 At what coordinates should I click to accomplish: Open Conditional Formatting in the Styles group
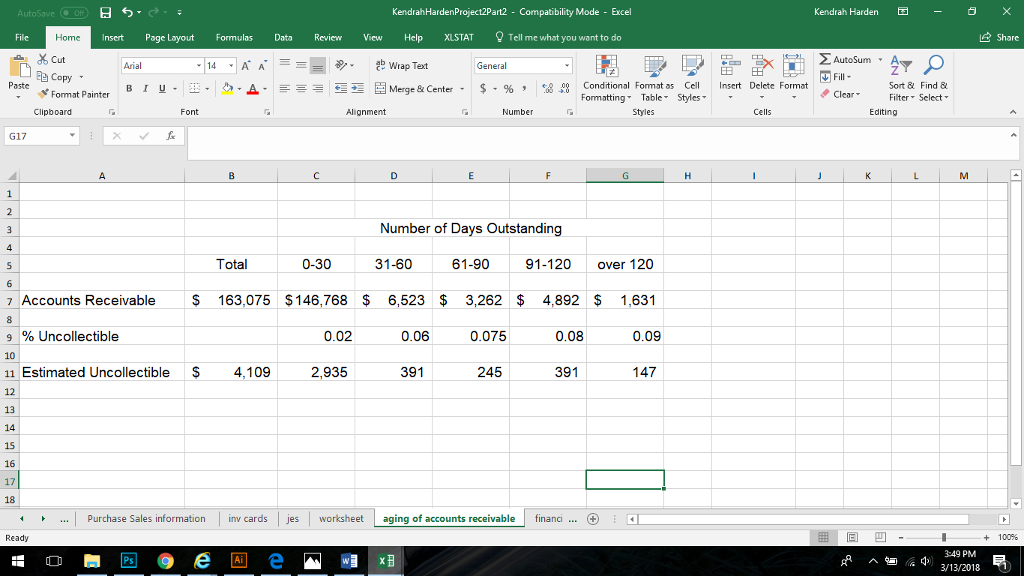point(604,80)
